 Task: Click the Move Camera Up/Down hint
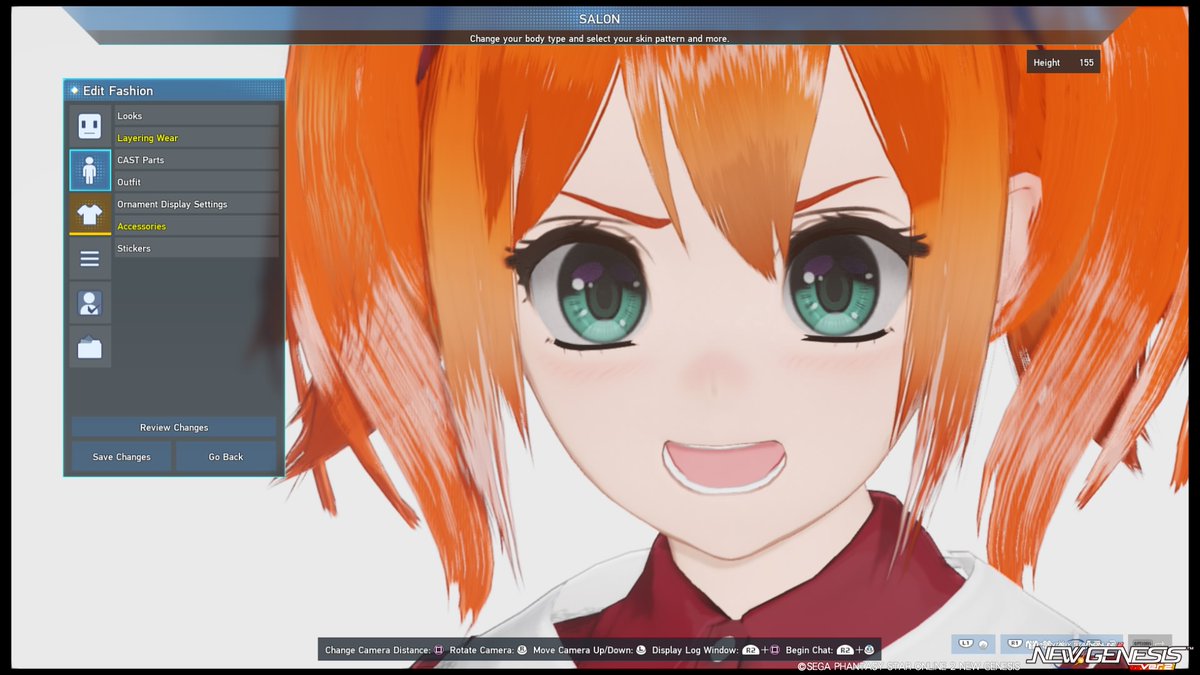point(589,650)
